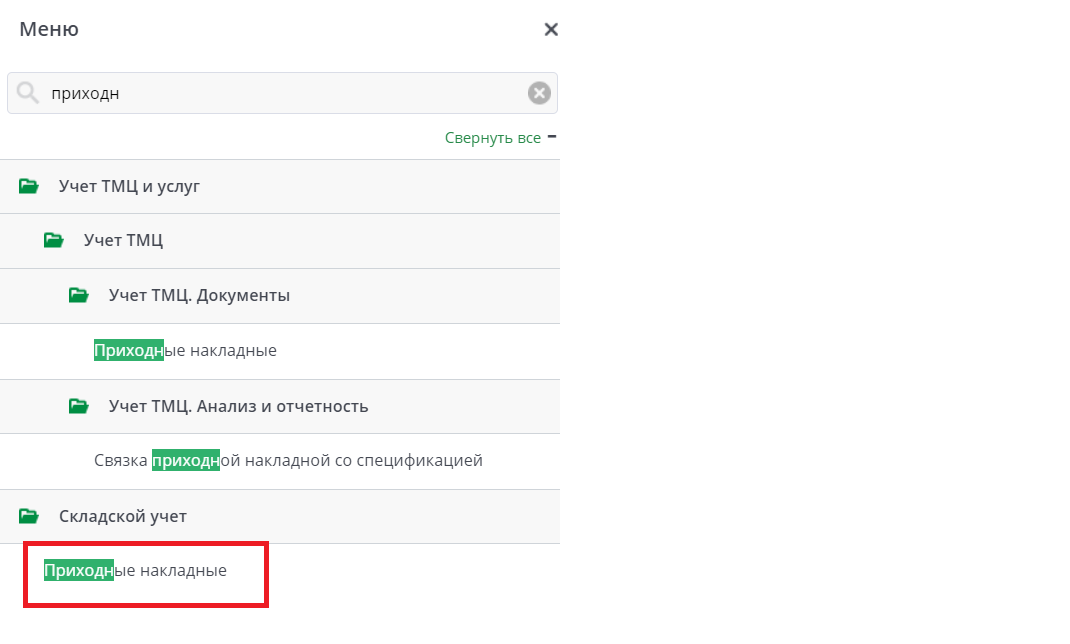This screenshot has width=1070, height=644.
Task: Click the magnifier icon in the search box
Action: pyautogui.click(x=28, y=93)
